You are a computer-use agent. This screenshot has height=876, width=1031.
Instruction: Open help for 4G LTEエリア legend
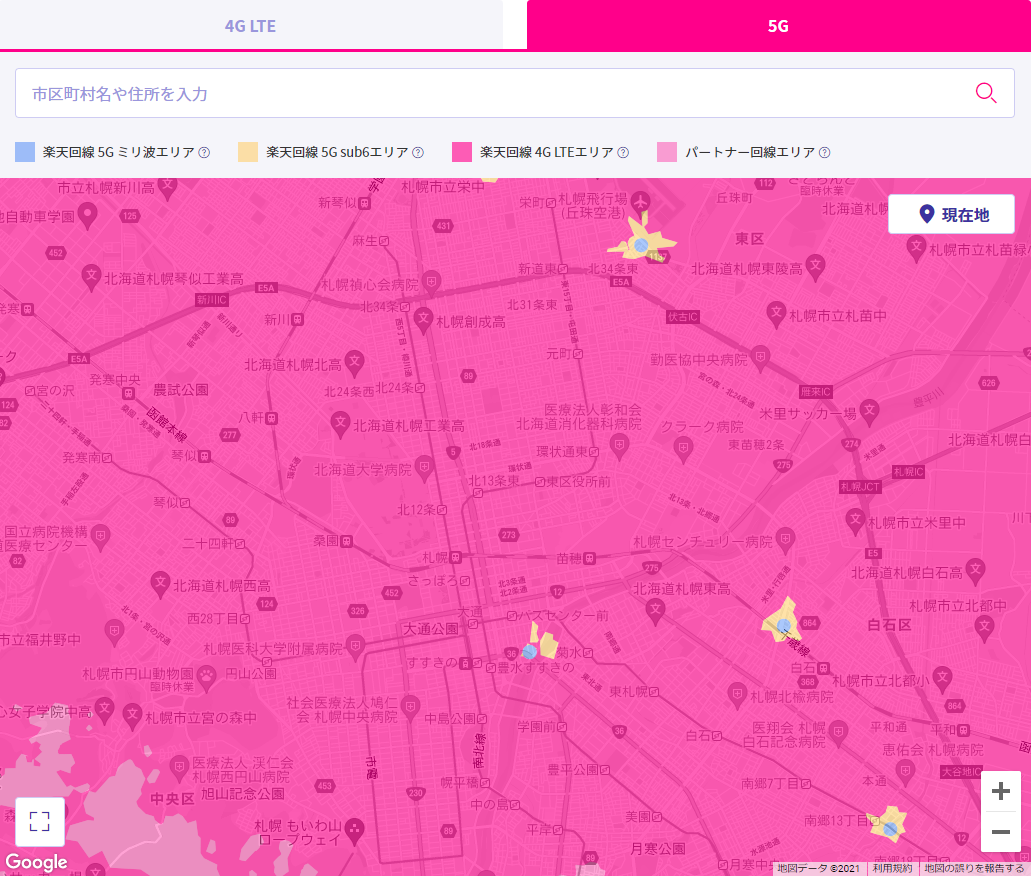coord(623,153)
